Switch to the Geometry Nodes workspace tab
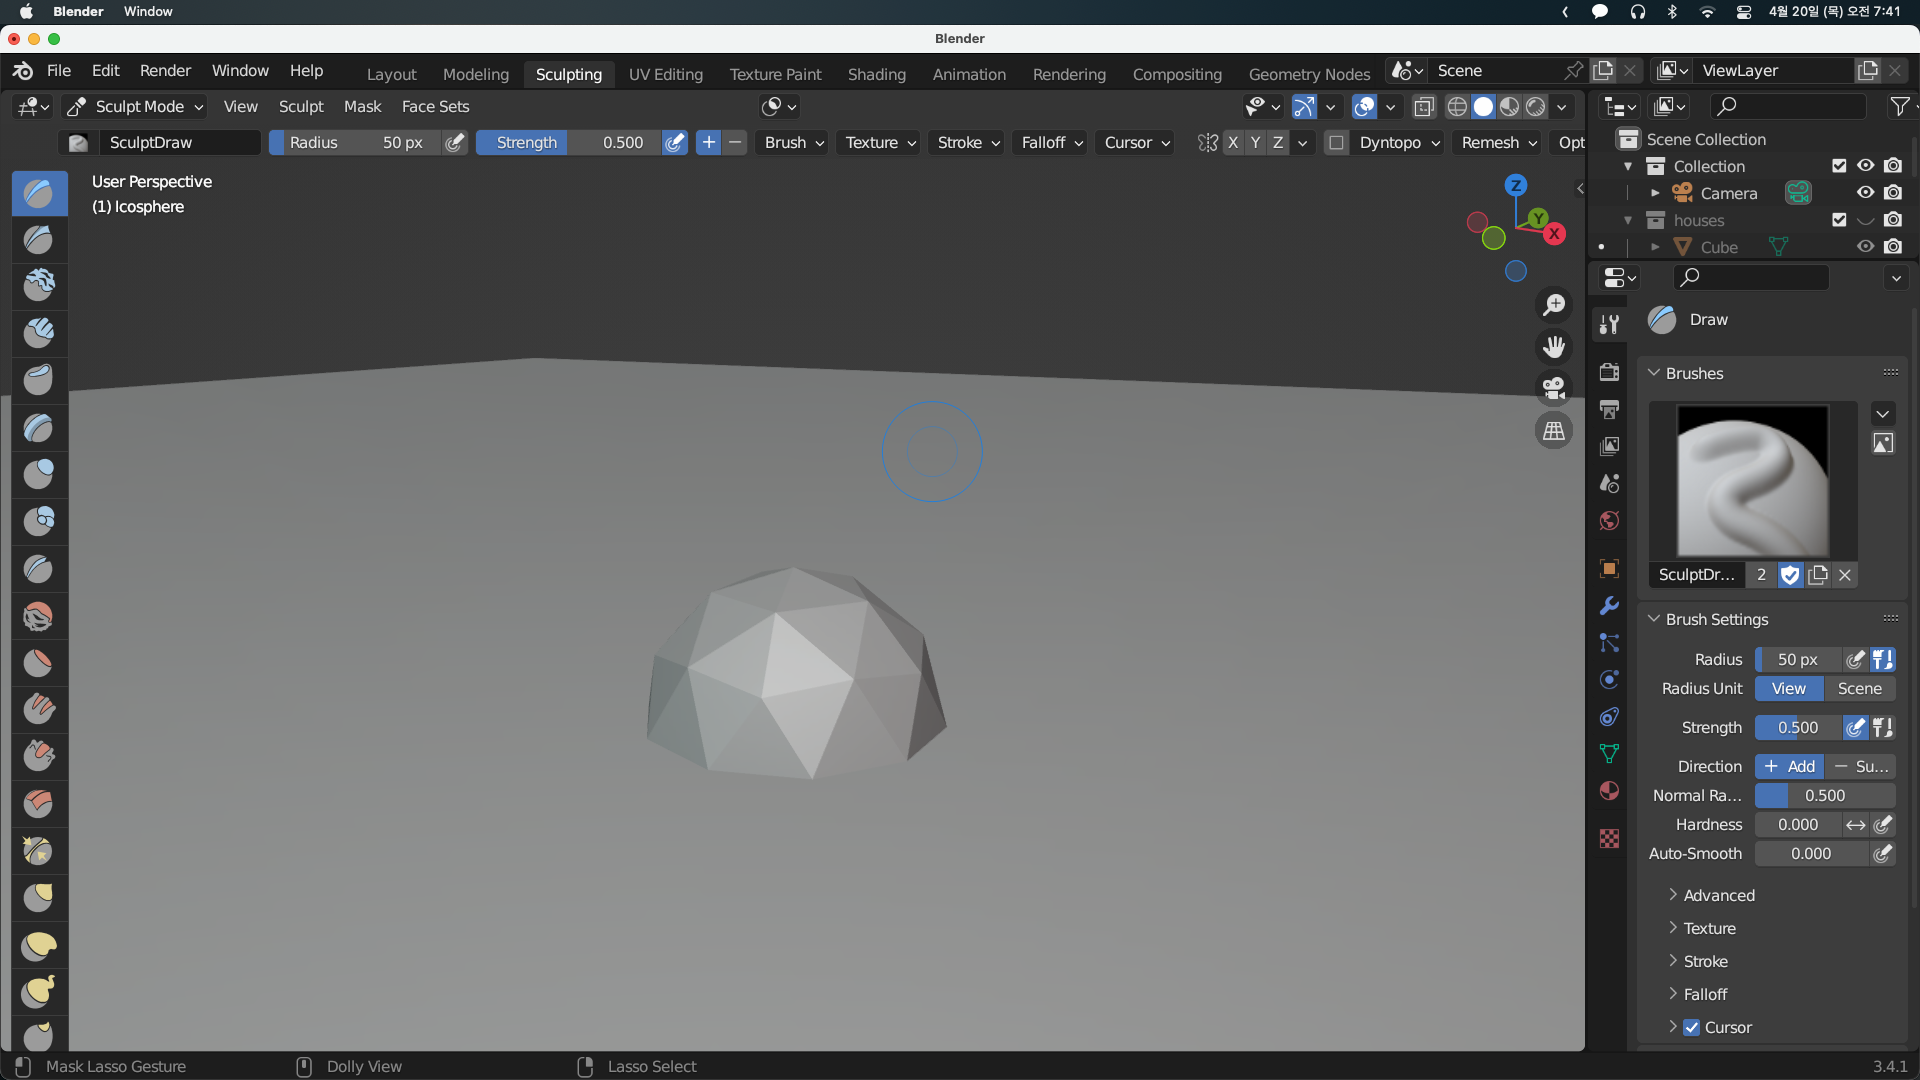 tap(1309, 74)
